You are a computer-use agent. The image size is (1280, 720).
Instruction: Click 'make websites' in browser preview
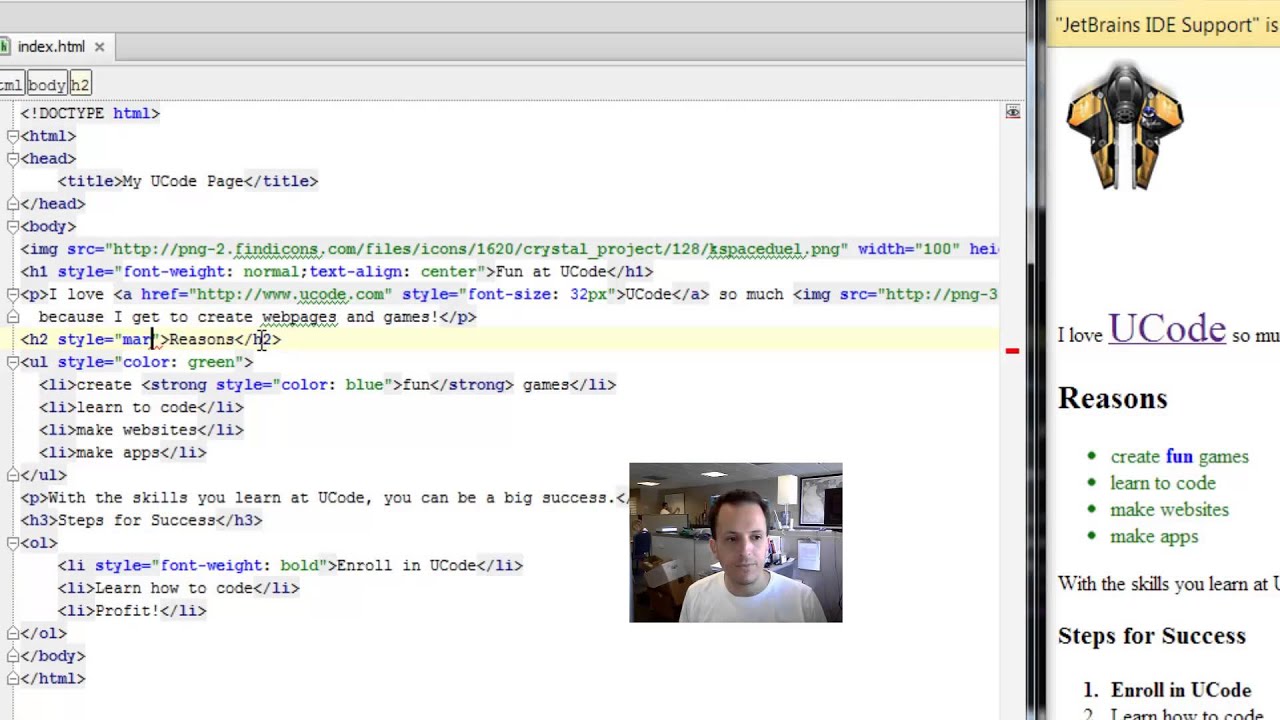pyautogui.click(x=1169, y=510)
